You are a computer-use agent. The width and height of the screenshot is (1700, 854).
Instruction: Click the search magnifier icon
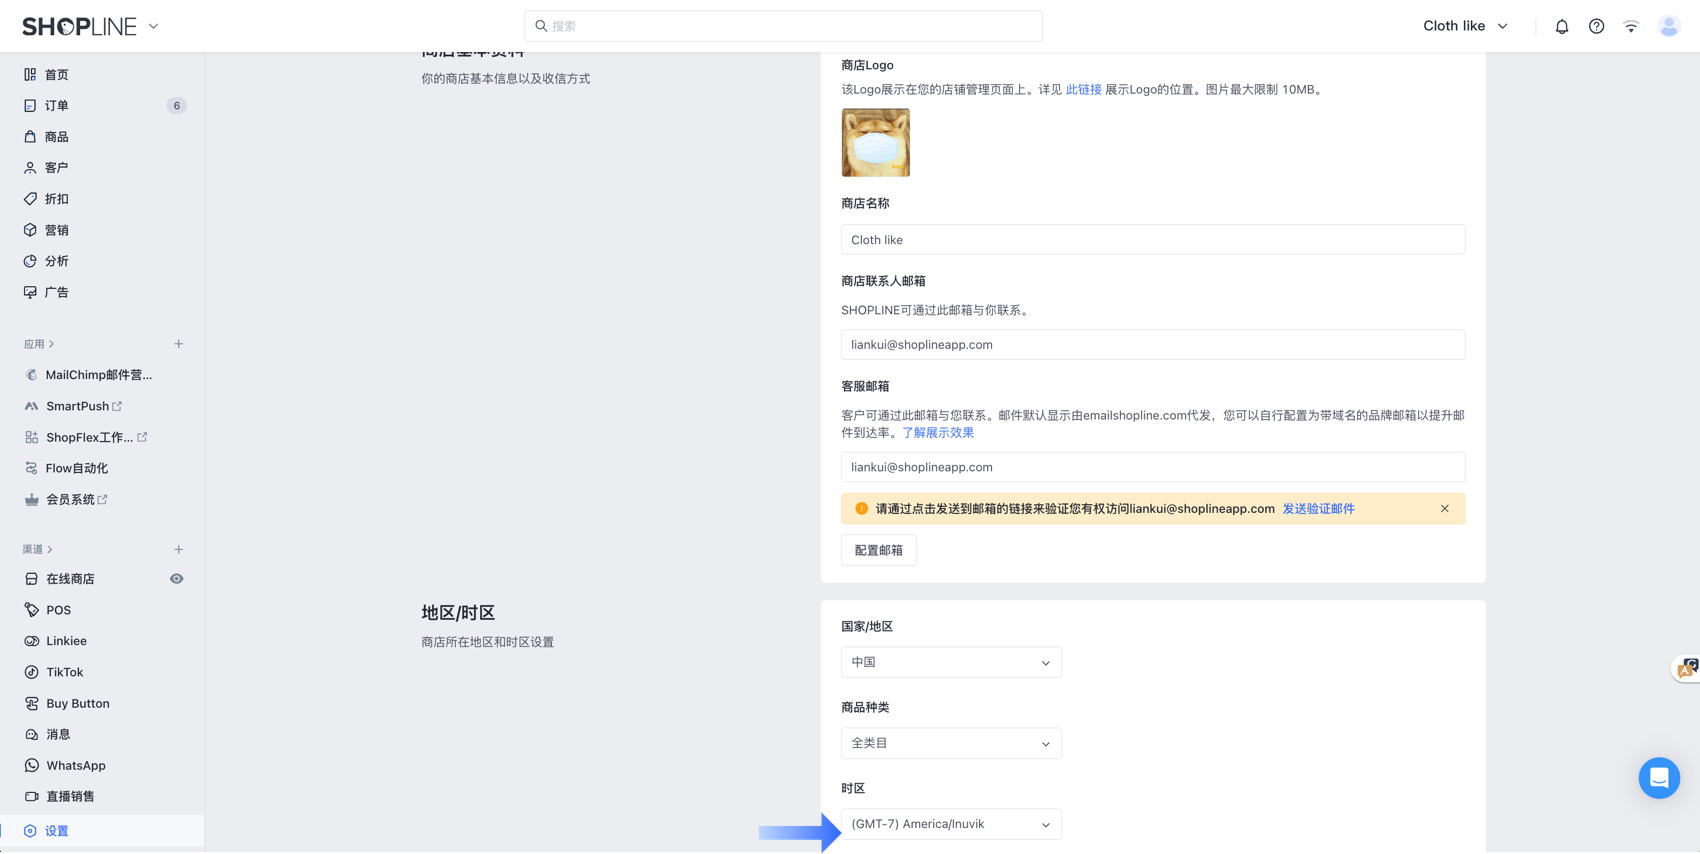point(541,26)
